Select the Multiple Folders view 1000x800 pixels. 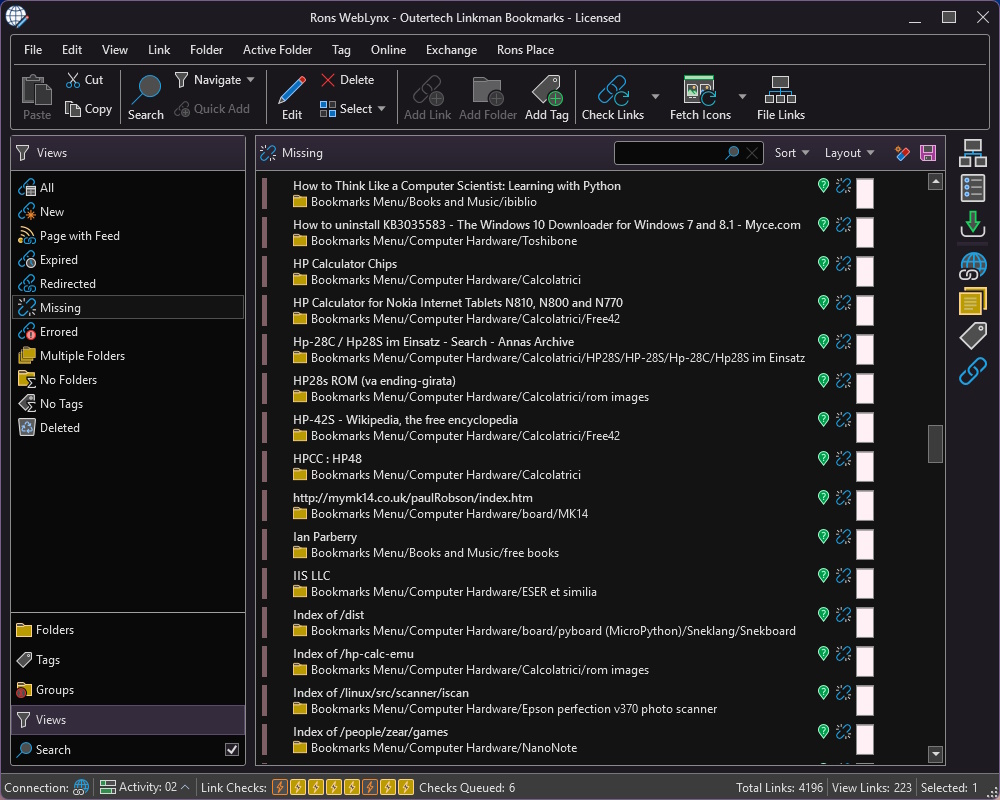128,356
